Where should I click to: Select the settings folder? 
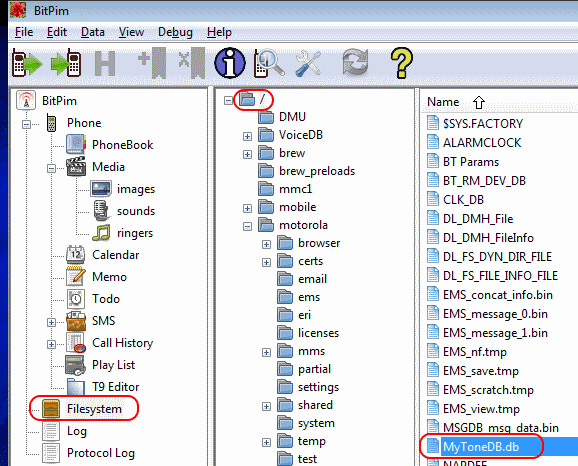[x=318, y=387]
